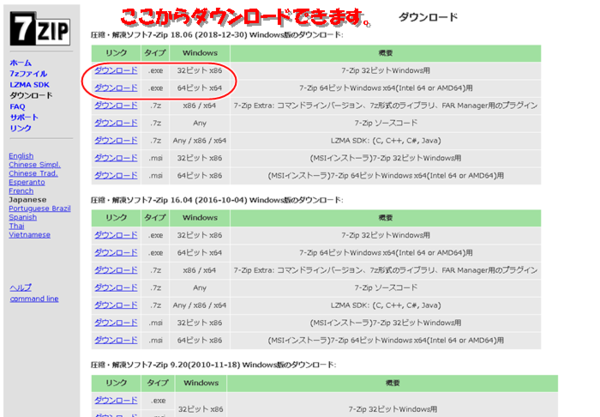Viewport: 600px width, 417px height.
Task: Switch language to Portuguese Brazil
Action: pyautogui.click(x=40, y=209)
